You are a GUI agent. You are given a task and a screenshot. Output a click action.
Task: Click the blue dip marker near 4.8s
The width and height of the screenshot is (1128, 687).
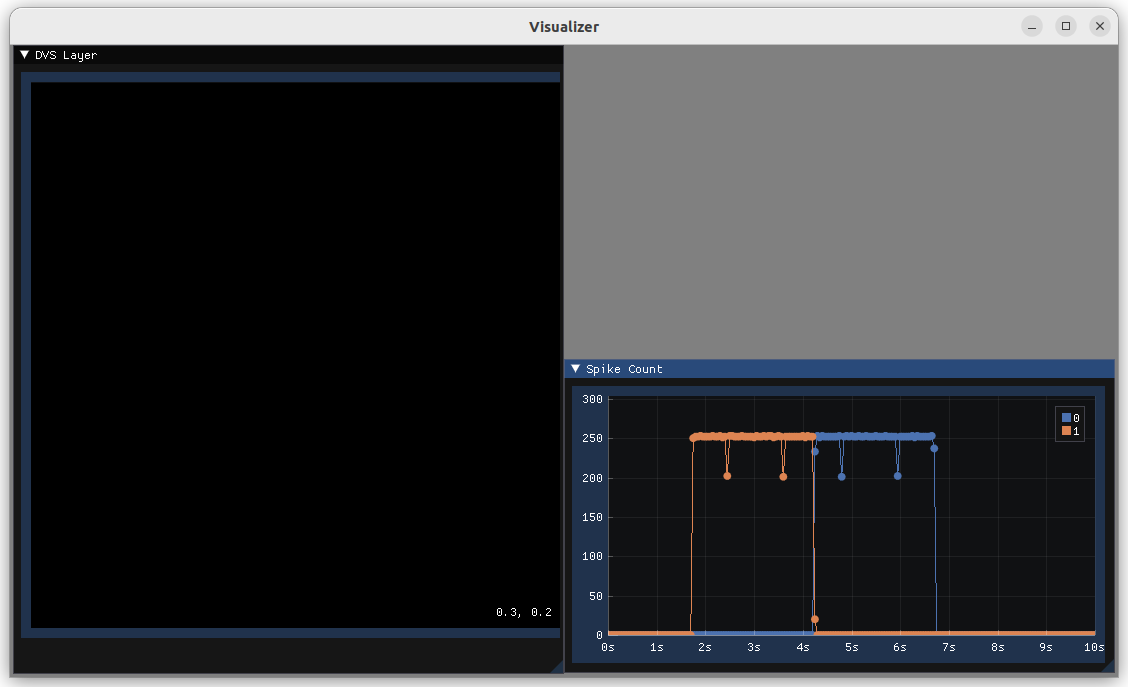pos(842,477)
